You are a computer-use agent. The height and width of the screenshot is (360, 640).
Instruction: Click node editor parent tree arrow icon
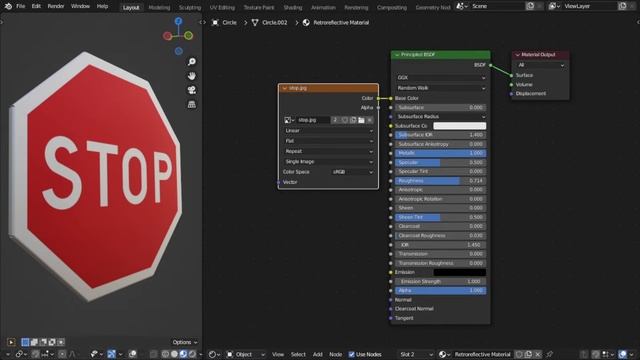click(x=584, y=354)
